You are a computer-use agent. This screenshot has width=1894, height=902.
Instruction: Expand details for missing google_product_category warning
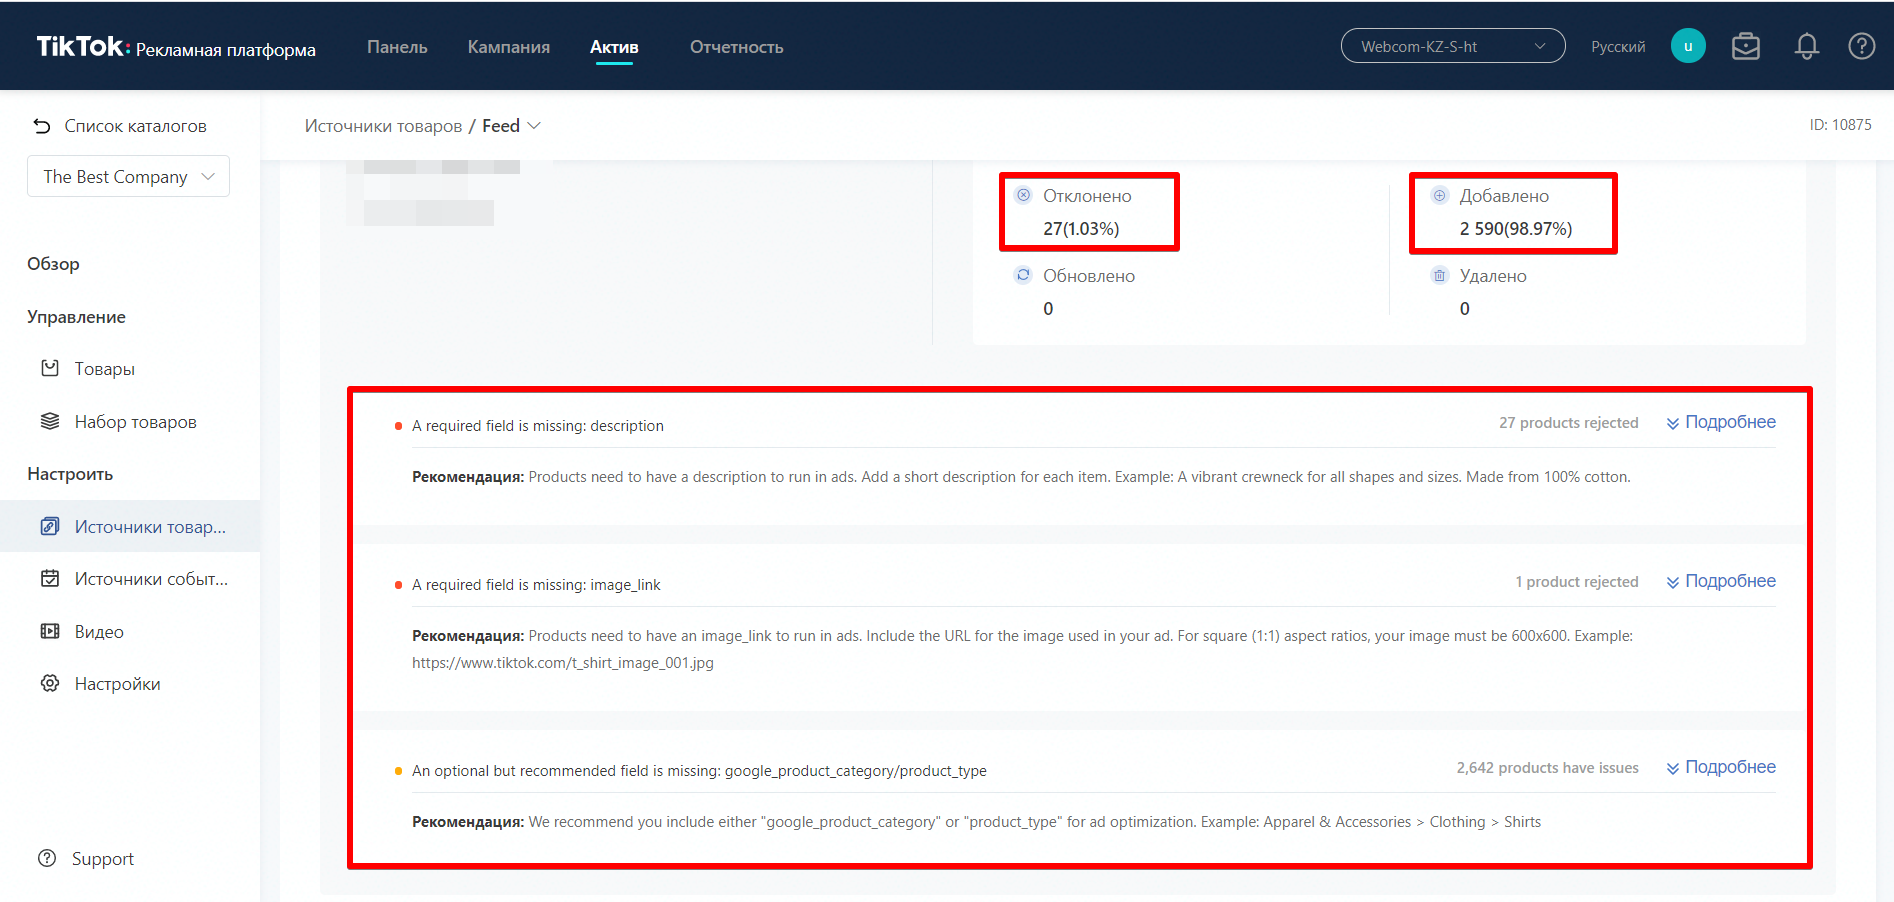[1721, 768]
